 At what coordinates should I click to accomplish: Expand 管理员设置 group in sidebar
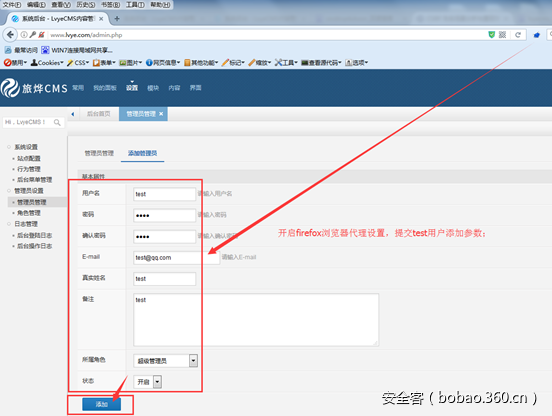29,191
